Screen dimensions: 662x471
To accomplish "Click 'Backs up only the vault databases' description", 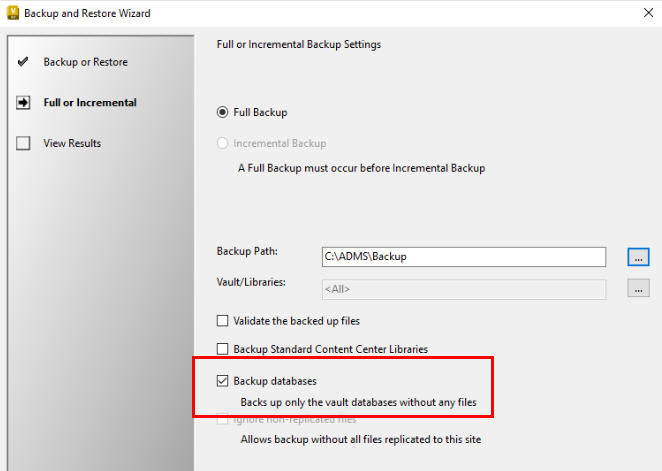I will pos(358,402).
